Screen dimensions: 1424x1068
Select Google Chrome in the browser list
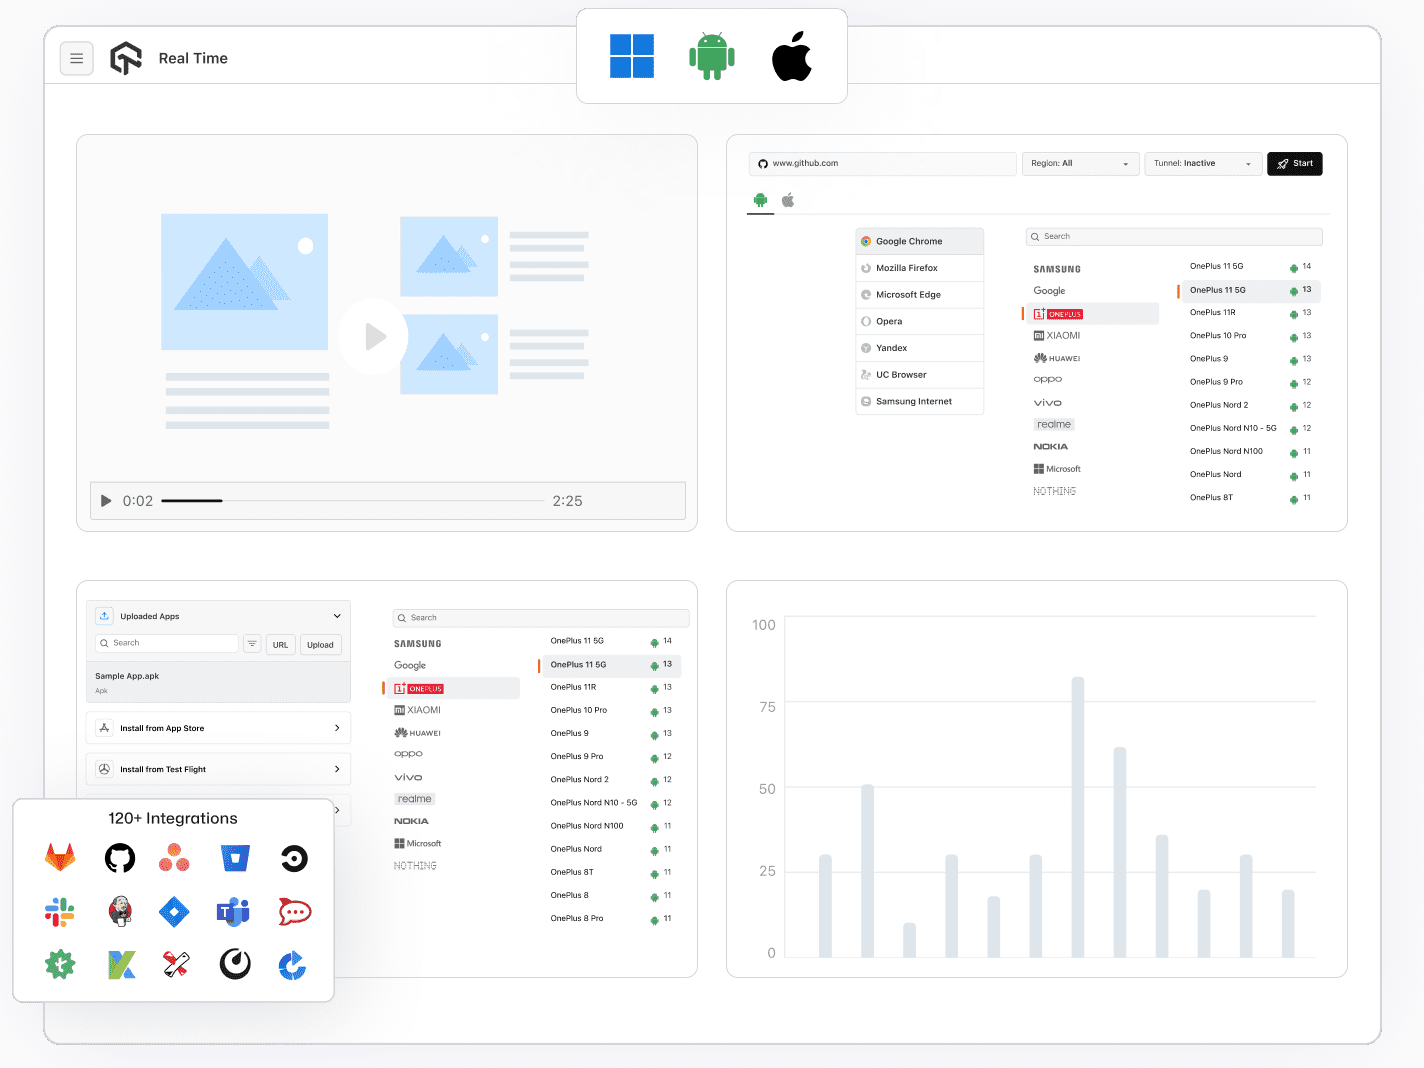coord(920,241)
